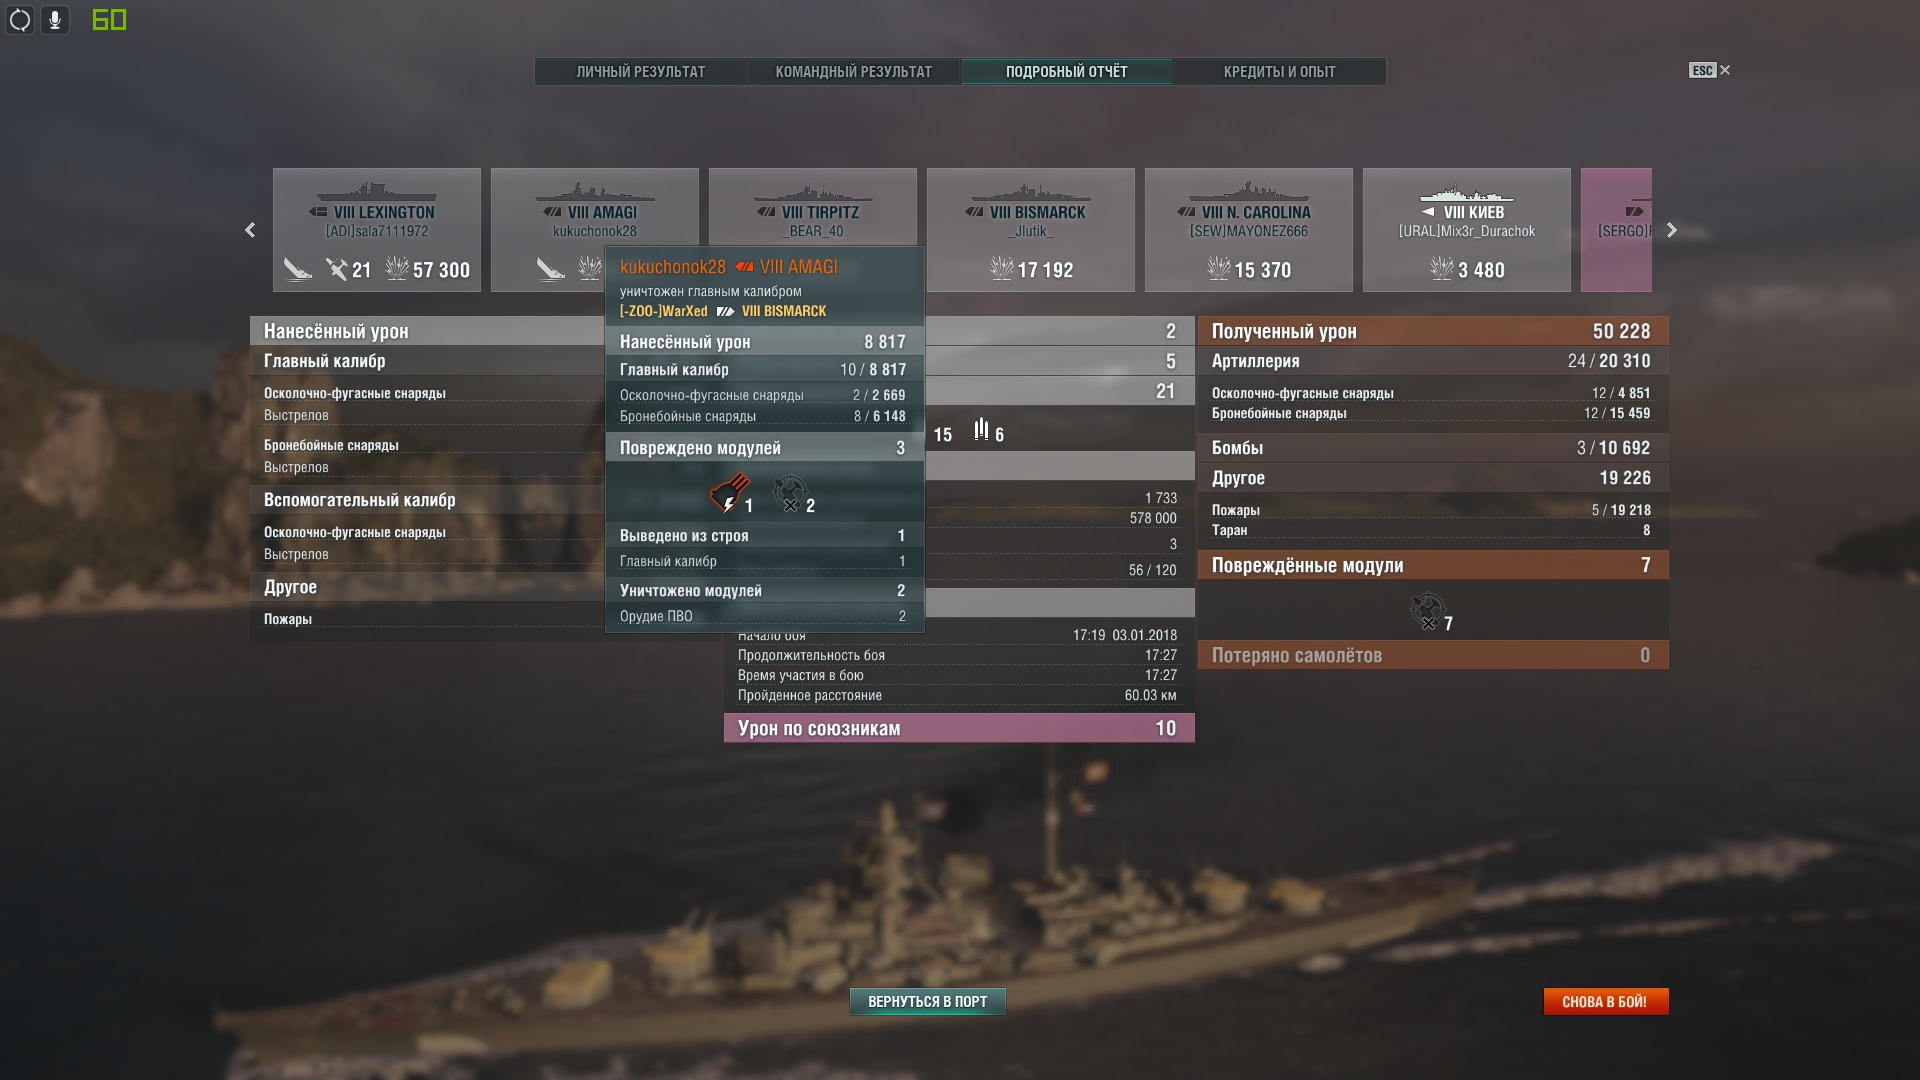Select the VIII Киев Mix3r_Durachok card
This screenshot has width=1920, height=1080.
click(1467, 230)
